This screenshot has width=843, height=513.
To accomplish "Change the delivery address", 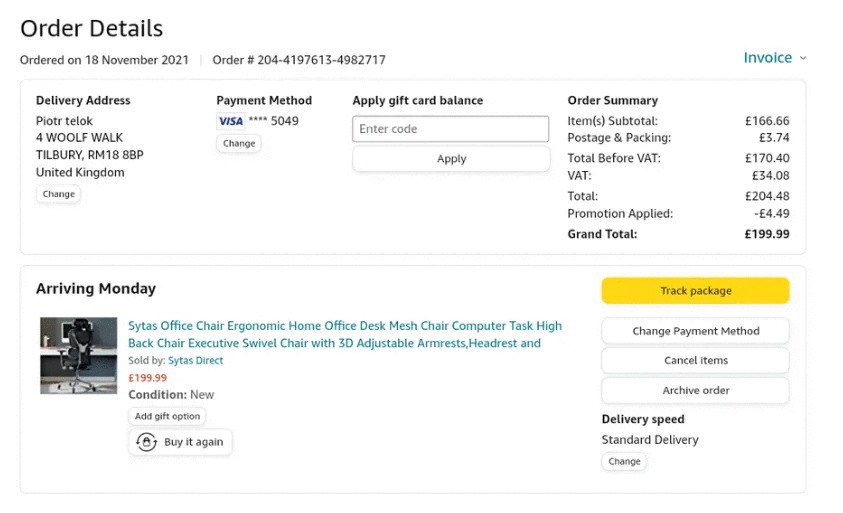I will coord(58,194).
